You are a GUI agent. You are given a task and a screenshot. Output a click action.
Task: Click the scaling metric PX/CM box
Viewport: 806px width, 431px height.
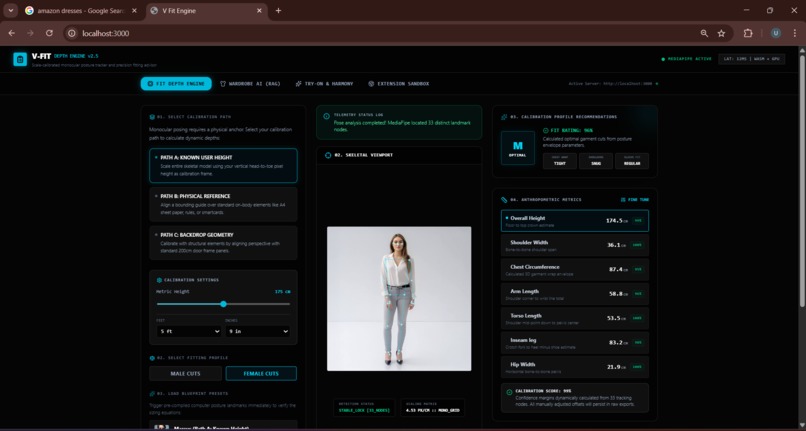pos(432,407)
